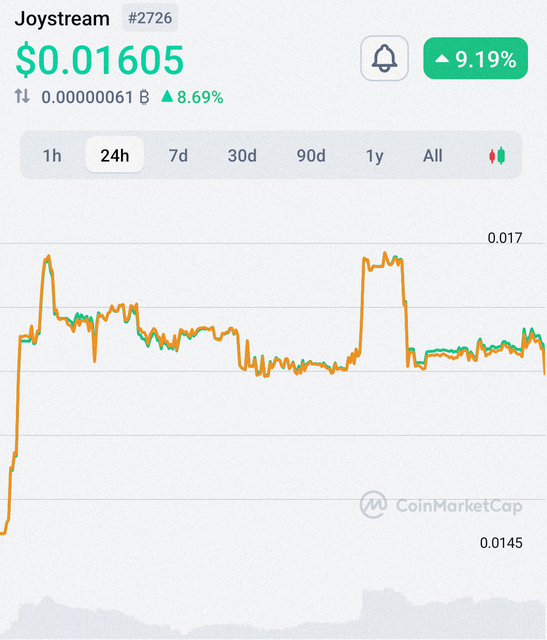
Task: Switch to candlestick chart view
Action: point(497,156)
